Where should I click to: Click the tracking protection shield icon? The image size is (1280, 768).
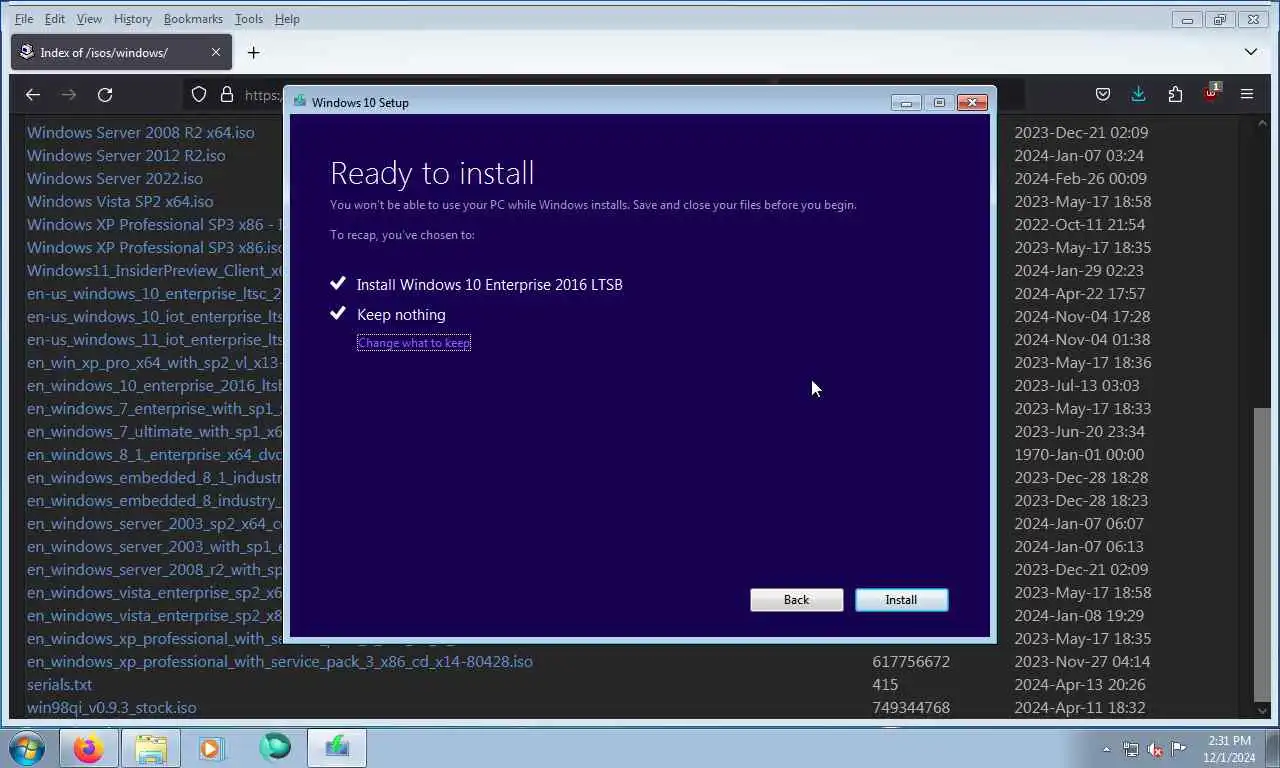coord(199,94)
